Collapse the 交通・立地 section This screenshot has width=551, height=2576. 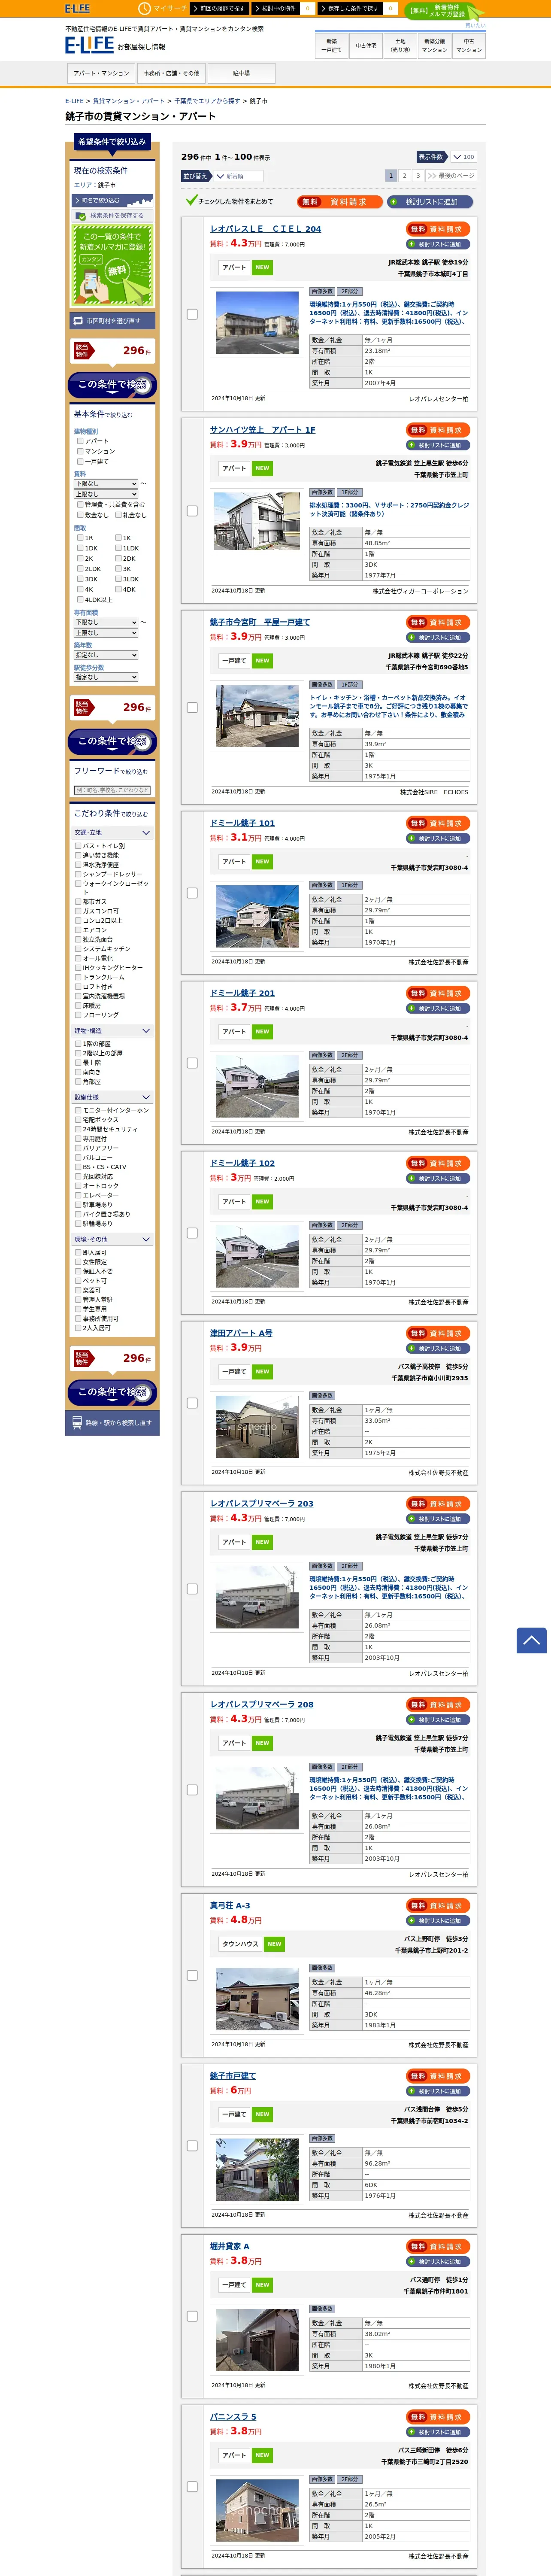[112, 832]
